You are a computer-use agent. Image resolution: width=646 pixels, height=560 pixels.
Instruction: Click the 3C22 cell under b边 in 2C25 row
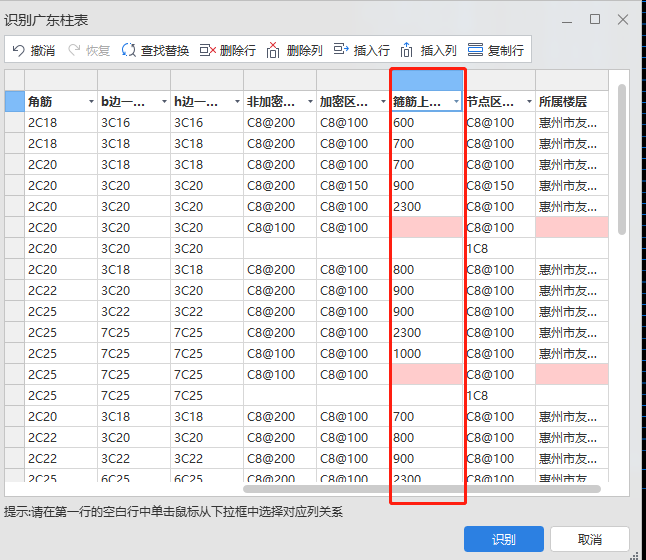[134, 312]
